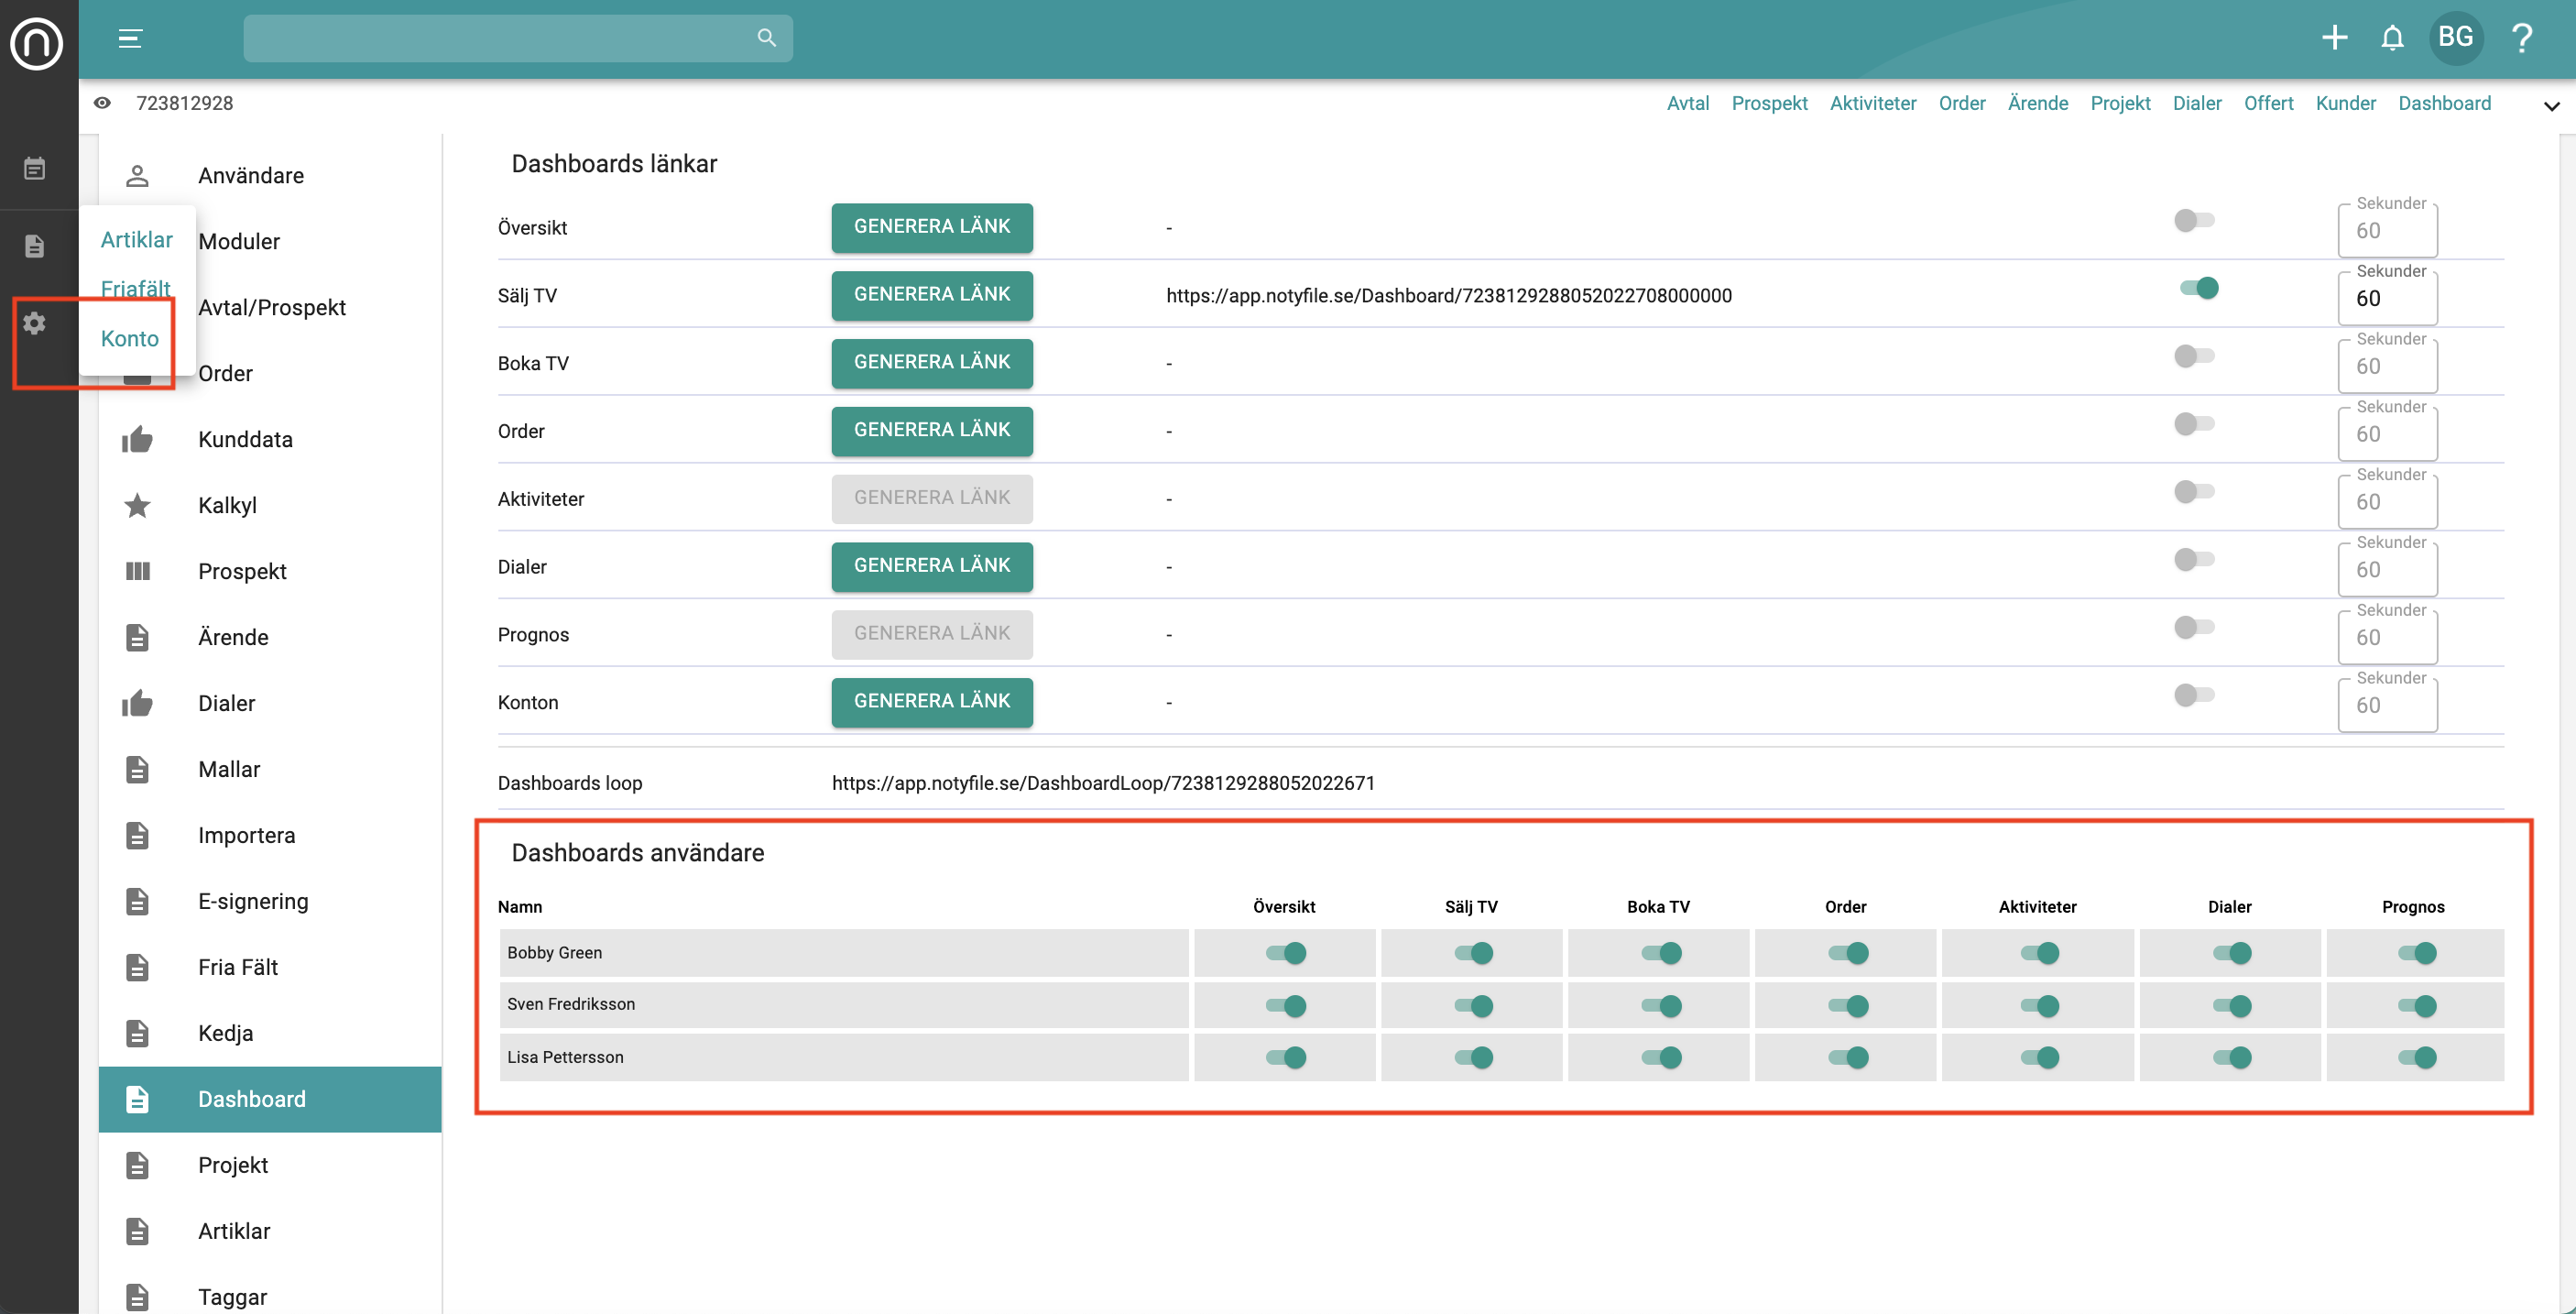
Task: Click the Notyfile logo icon
Action: pos(37,43)
